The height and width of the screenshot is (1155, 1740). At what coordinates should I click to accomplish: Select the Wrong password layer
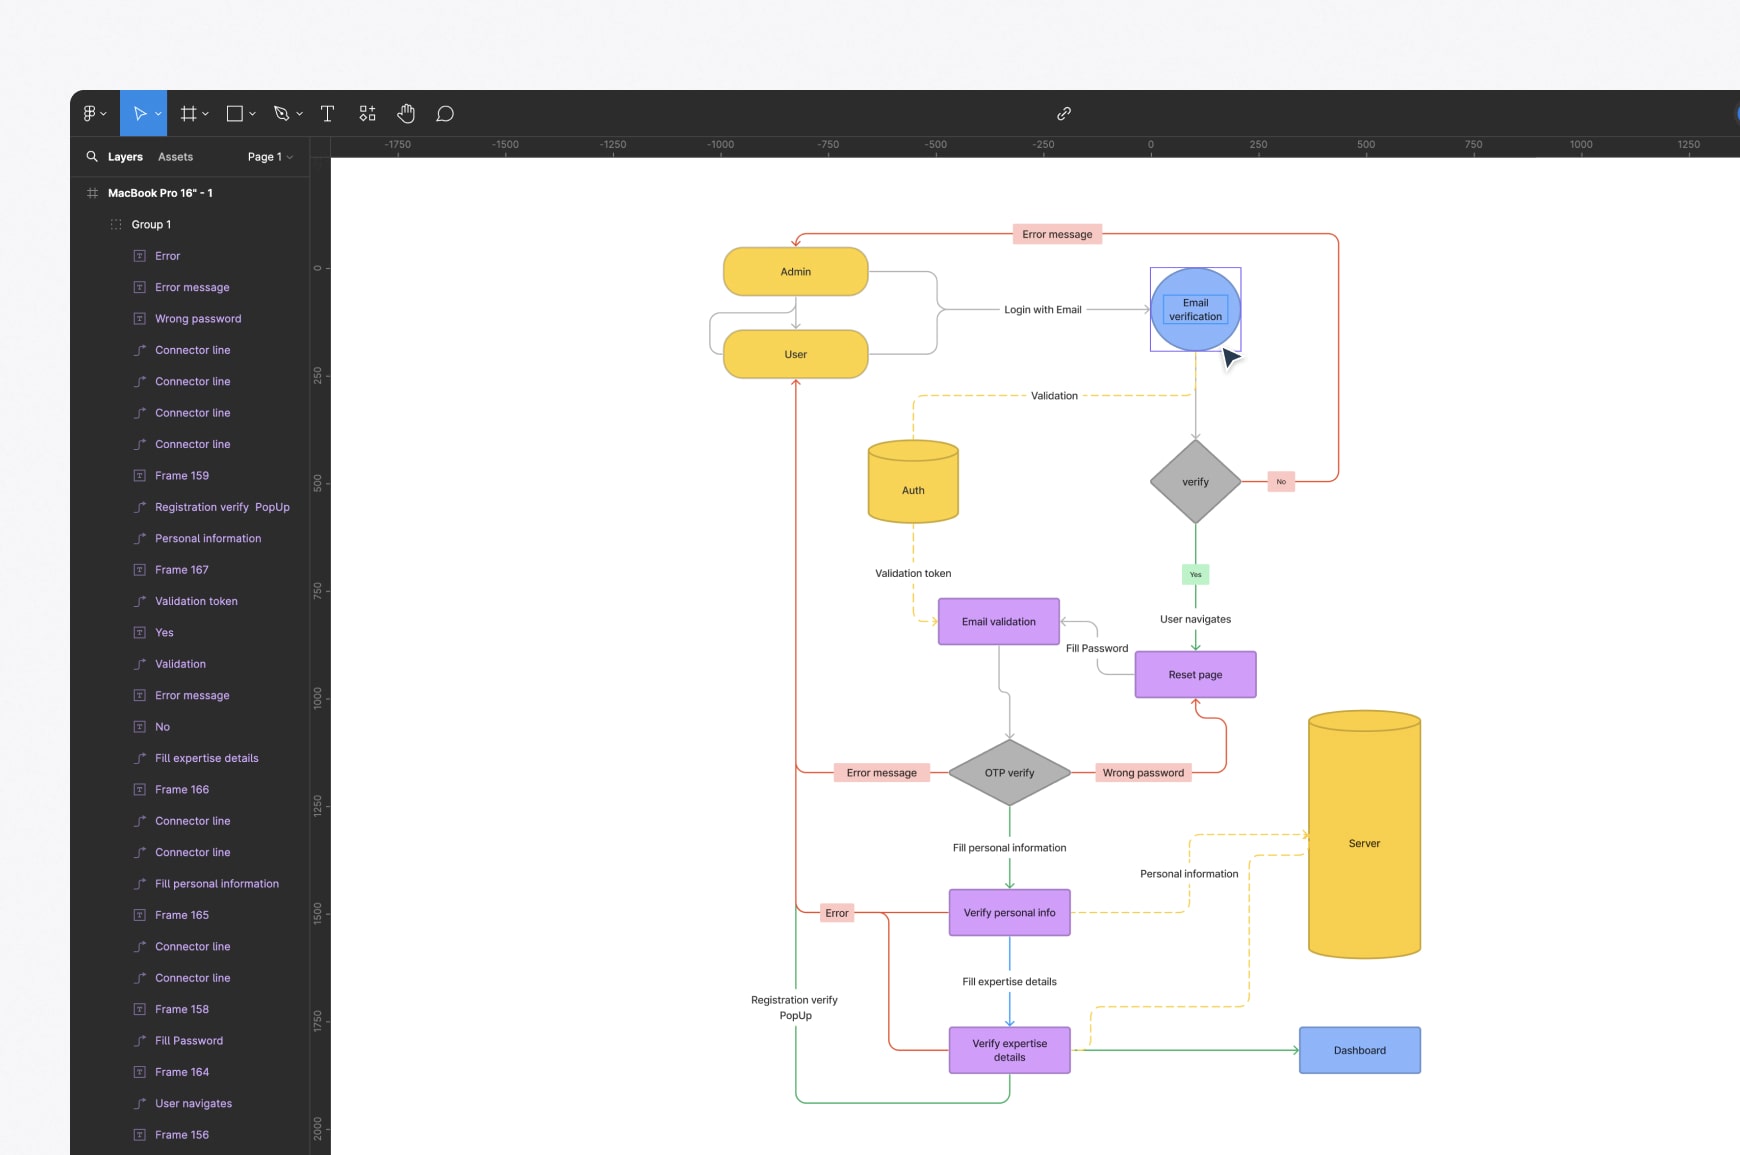coord(198,319)
